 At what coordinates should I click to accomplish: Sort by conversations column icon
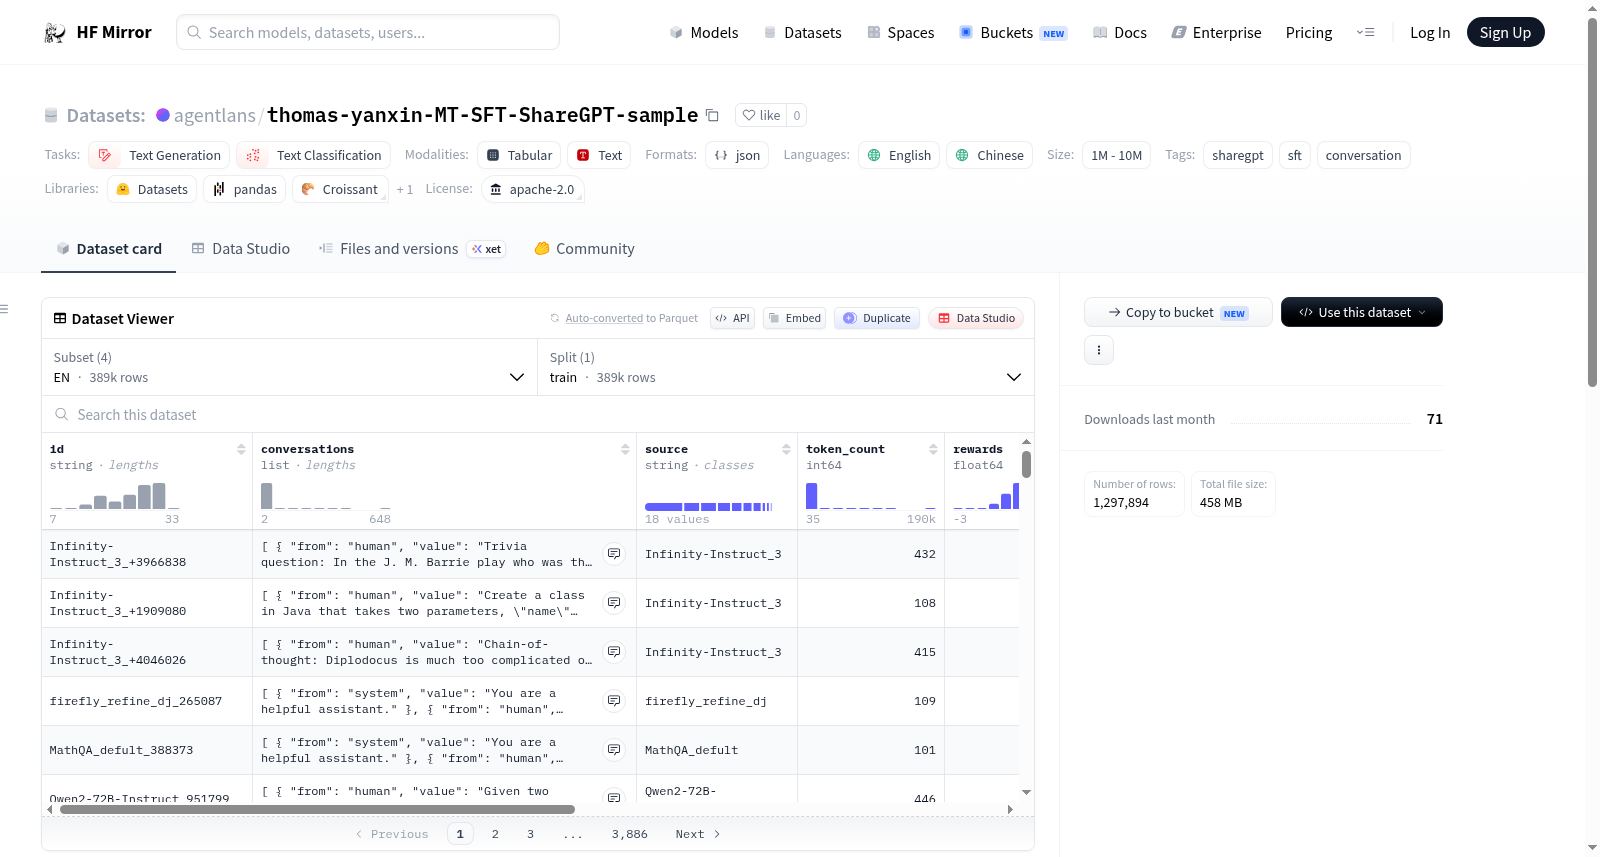pos(625,449)
